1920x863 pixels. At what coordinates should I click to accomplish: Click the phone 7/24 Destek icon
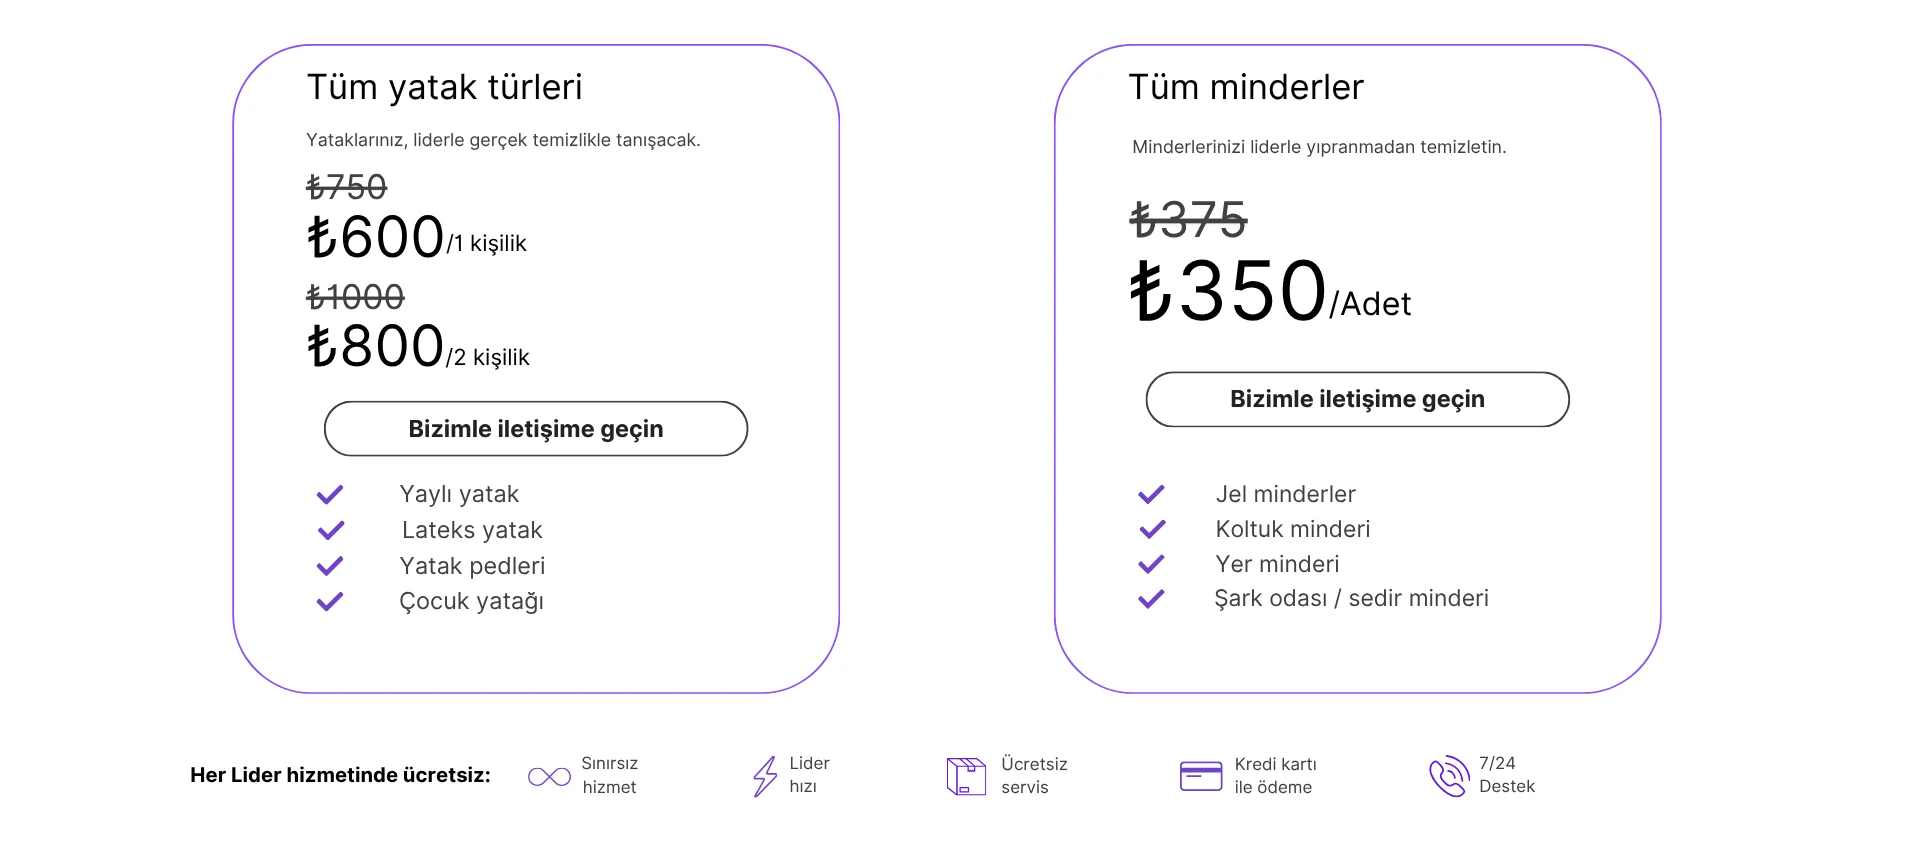coord(1449,776)
